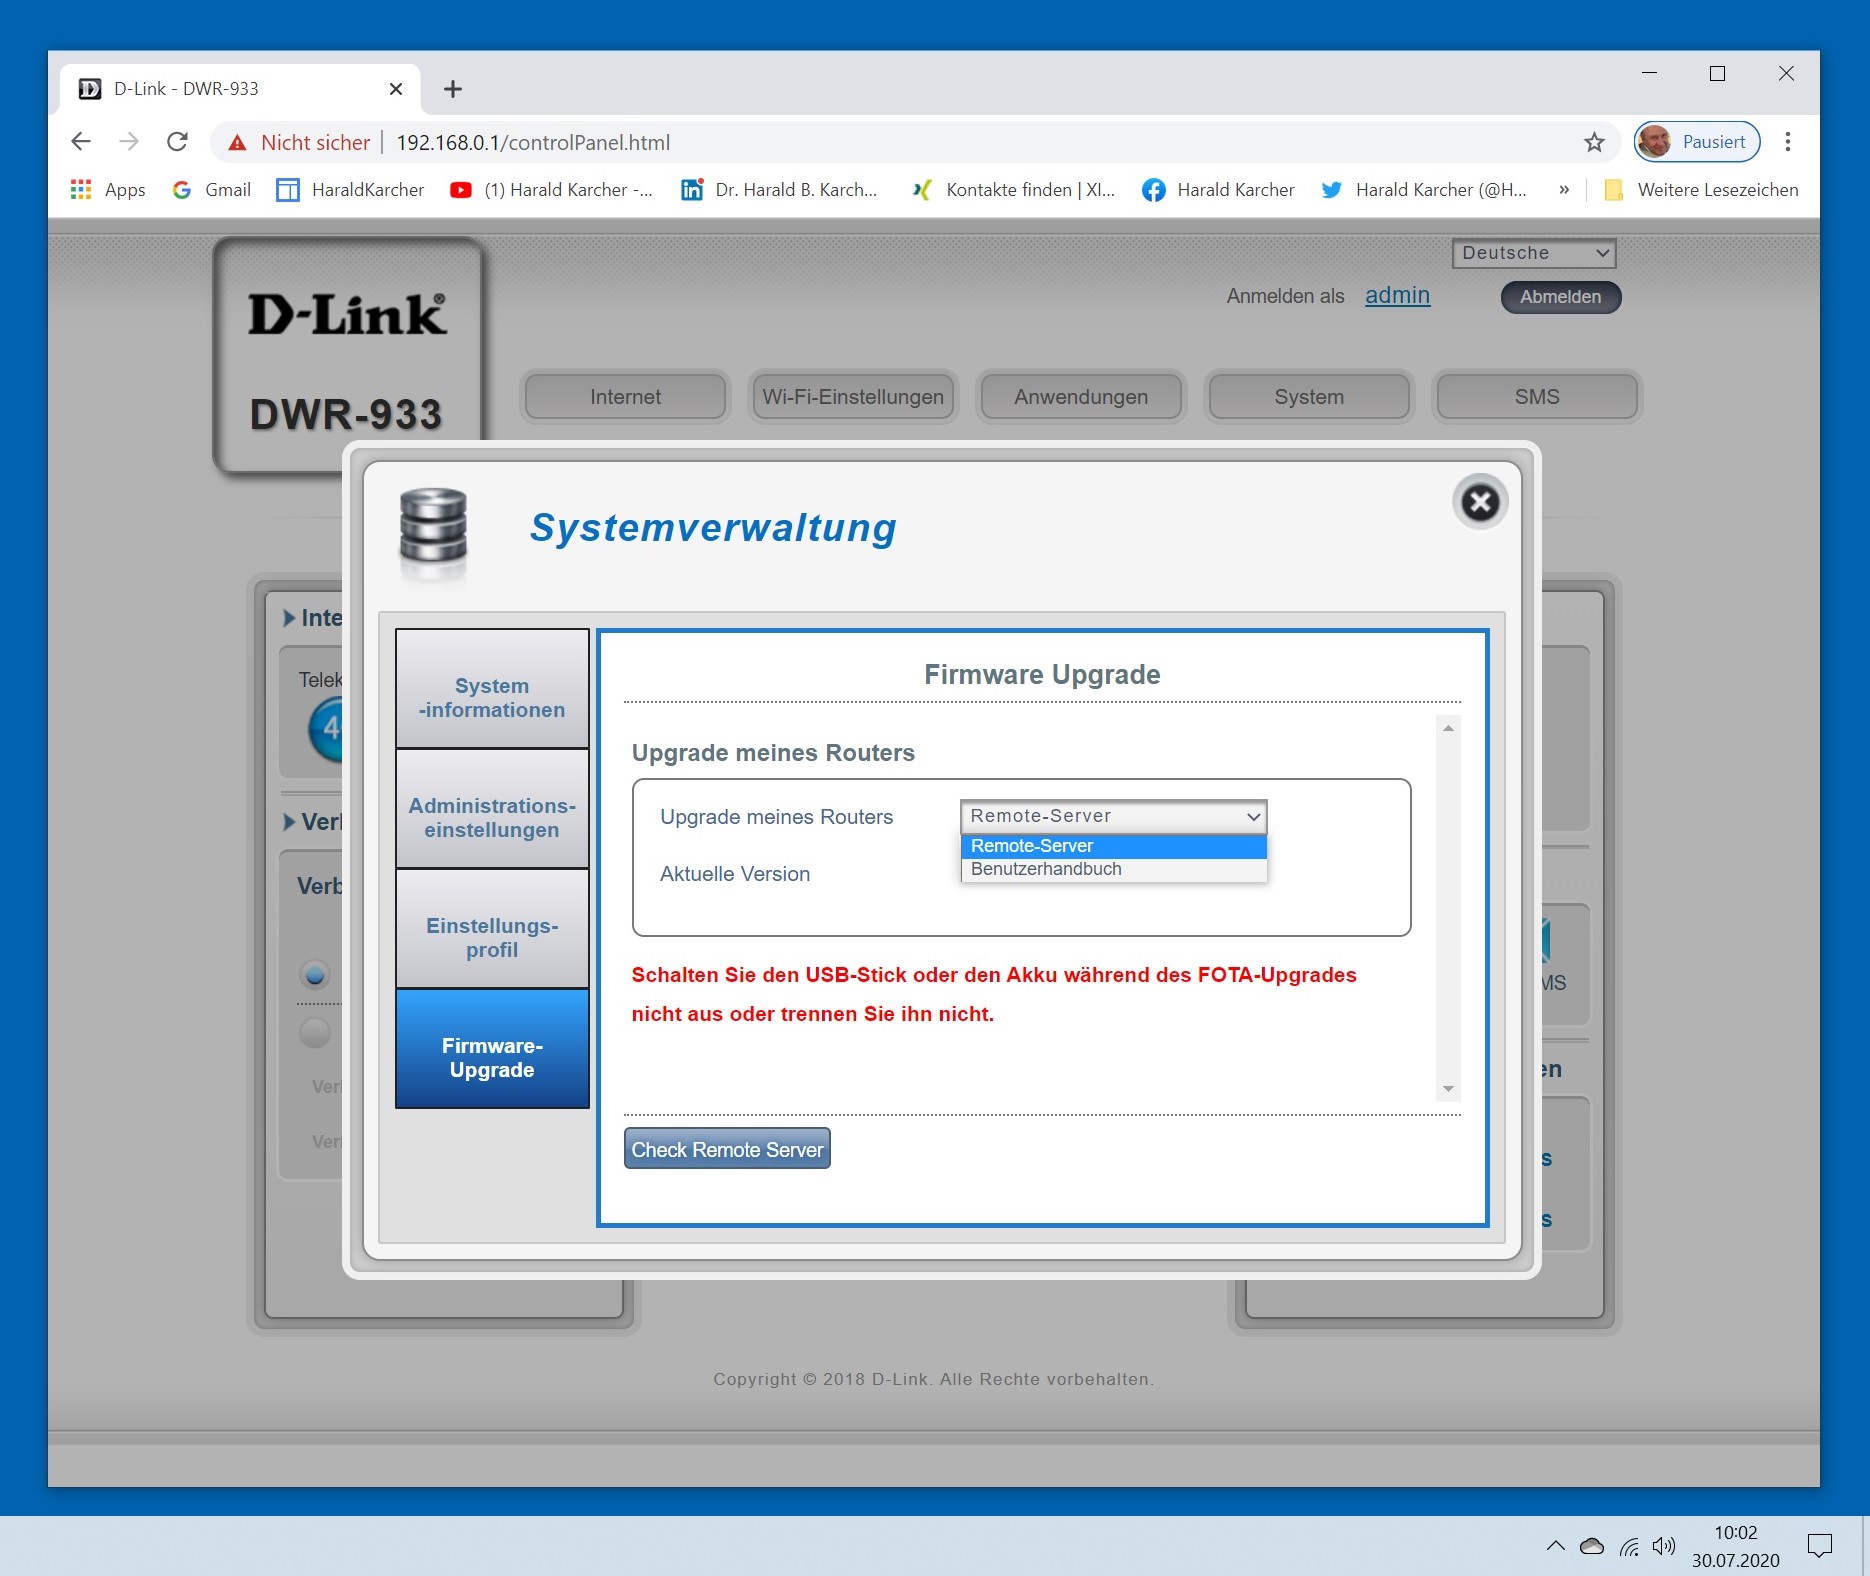This screenshot has width=1870, height=1576.
Task: Open the Deutsche language dropdown
Action: (1534, 253)
